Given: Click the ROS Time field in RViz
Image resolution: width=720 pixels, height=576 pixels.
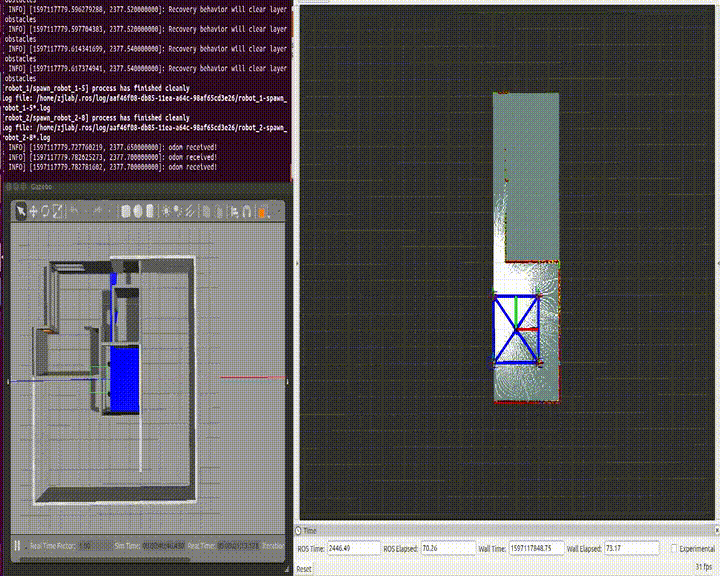Looking at the screenshot, I should (x=354, y=548).
